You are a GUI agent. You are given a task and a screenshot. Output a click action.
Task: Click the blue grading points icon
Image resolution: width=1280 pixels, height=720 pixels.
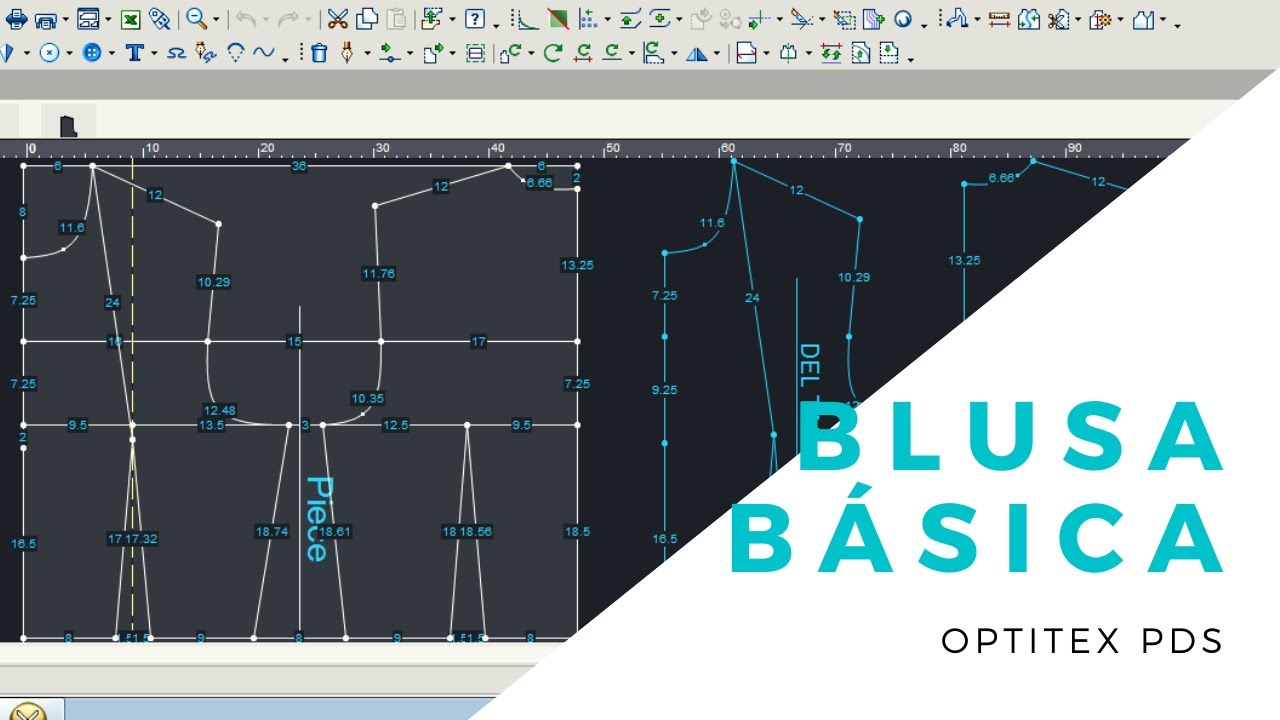pyautogui.click(x=588, y=19)
